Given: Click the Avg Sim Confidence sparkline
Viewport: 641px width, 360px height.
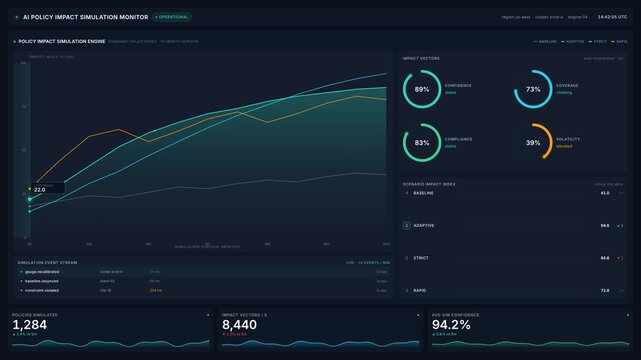Looking at the screenshot, I should coord(531,344).
